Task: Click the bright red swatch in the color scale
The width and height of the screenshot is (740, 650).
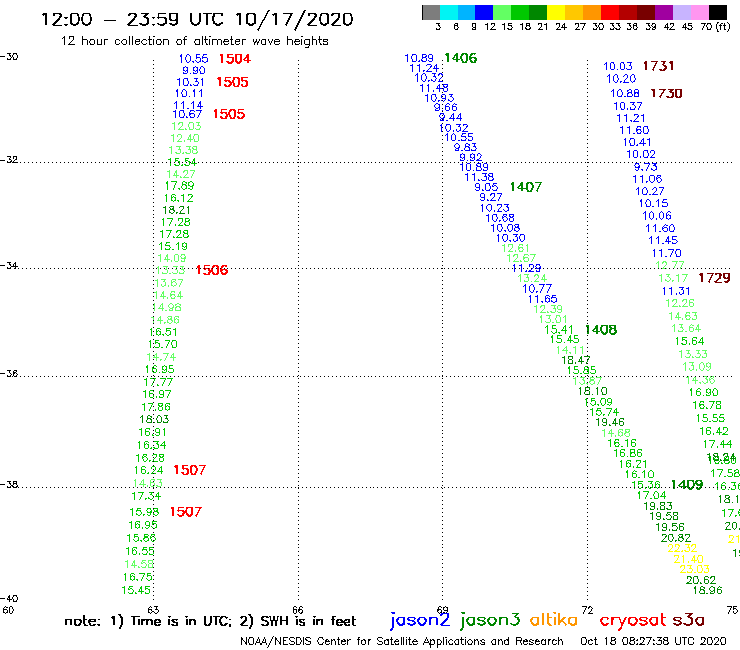Action: 611,12
